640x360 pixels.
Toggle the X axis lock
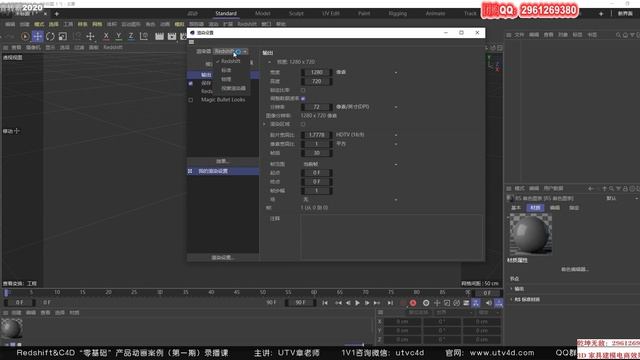coord(106,36)
